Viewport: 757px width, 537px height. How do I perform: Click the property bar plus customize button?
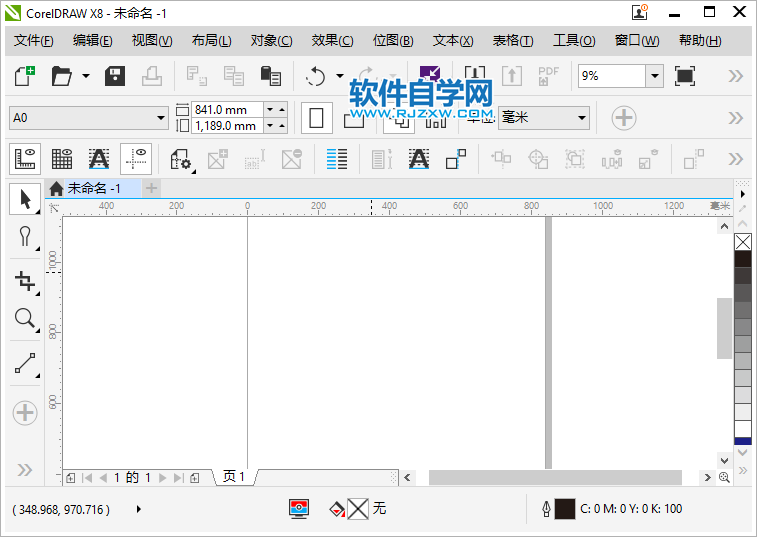[x=624, y=118]
